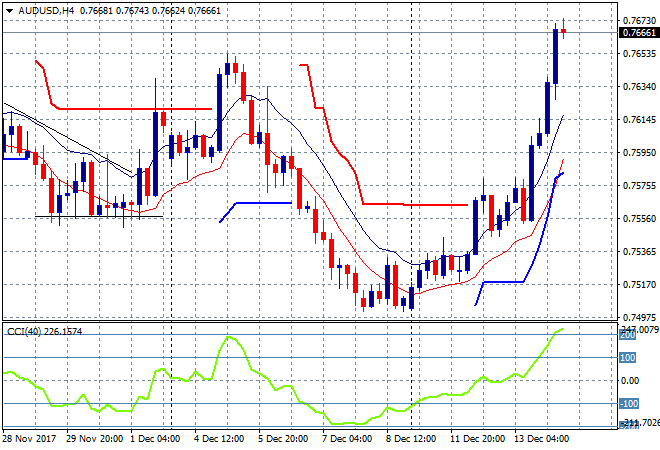Click the black horizontal support line near 0.75560
The width and height of the screenshot is (660, 450).
[x=99, y=216]
